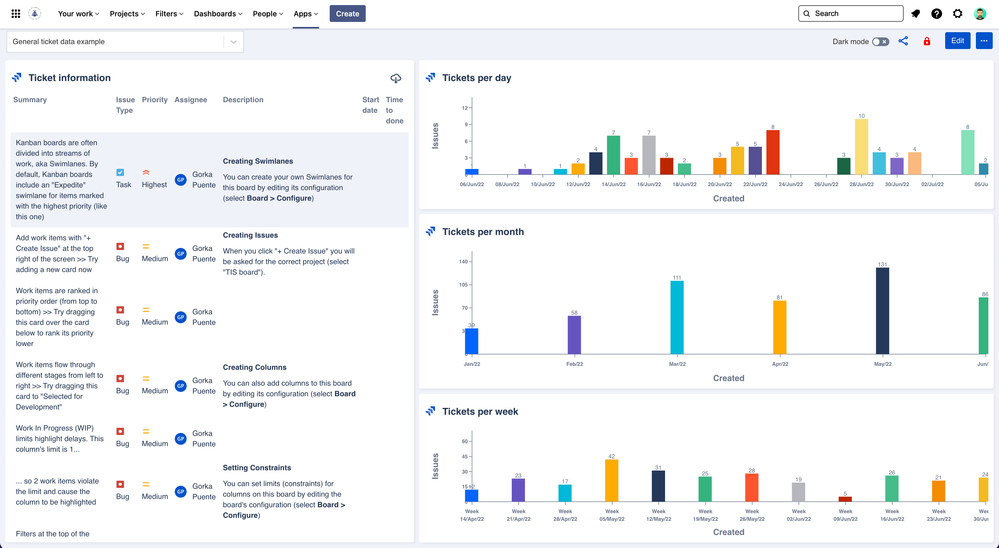The width and height of the screenshot is (999, 548).
Task: Click the share dashboard icon
Action: (x=903, y=41)
